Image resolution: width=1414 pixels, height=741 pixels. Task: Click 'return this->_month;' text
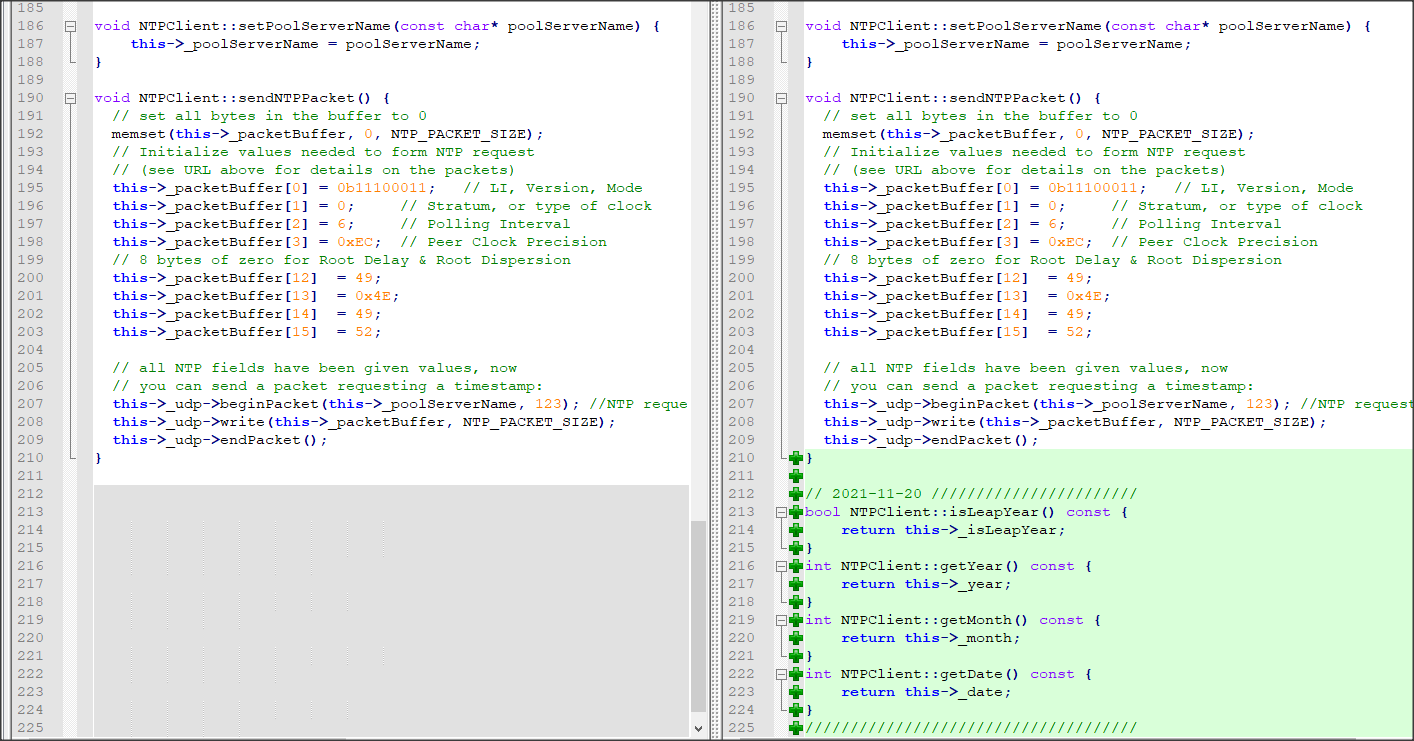point(931,638)
